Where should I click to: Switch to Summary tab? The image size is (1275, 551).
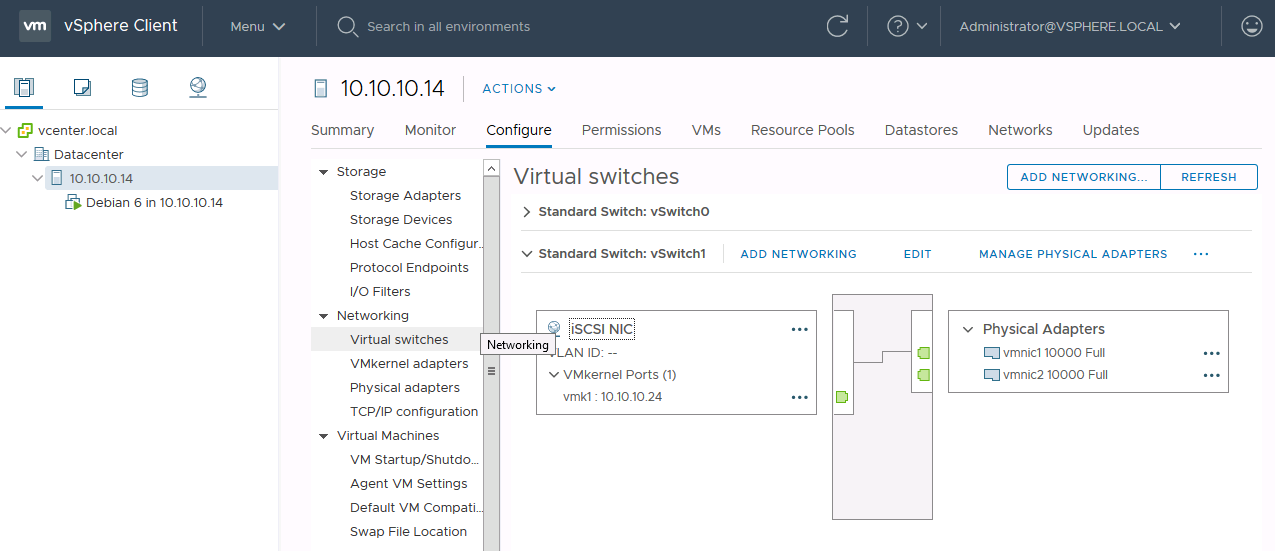pos(342,130)
